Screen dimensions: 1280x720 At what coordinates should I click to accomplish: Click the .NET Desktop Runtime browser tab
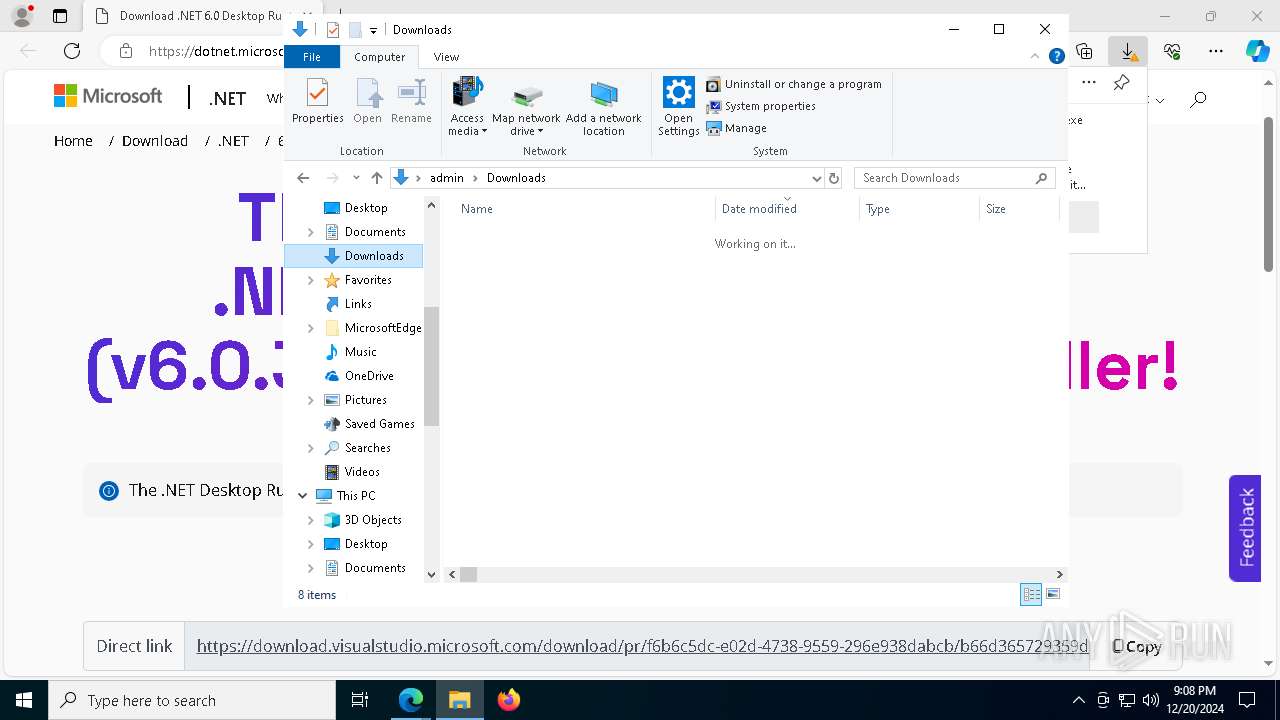pos(188,16)
